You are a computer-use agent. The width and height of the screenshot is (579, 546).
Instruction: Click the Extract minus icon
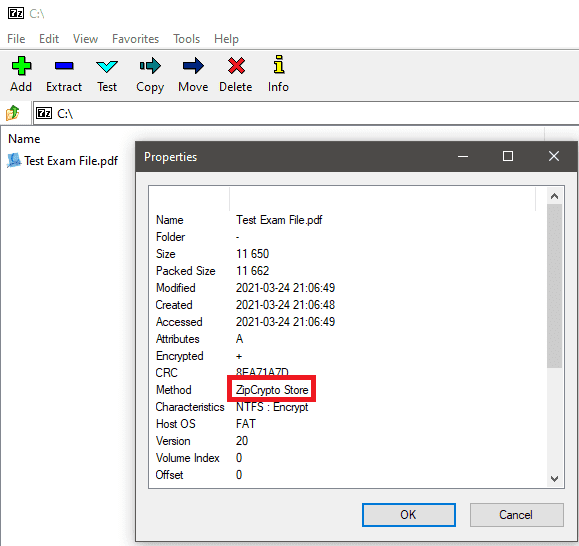click(64, 66)
